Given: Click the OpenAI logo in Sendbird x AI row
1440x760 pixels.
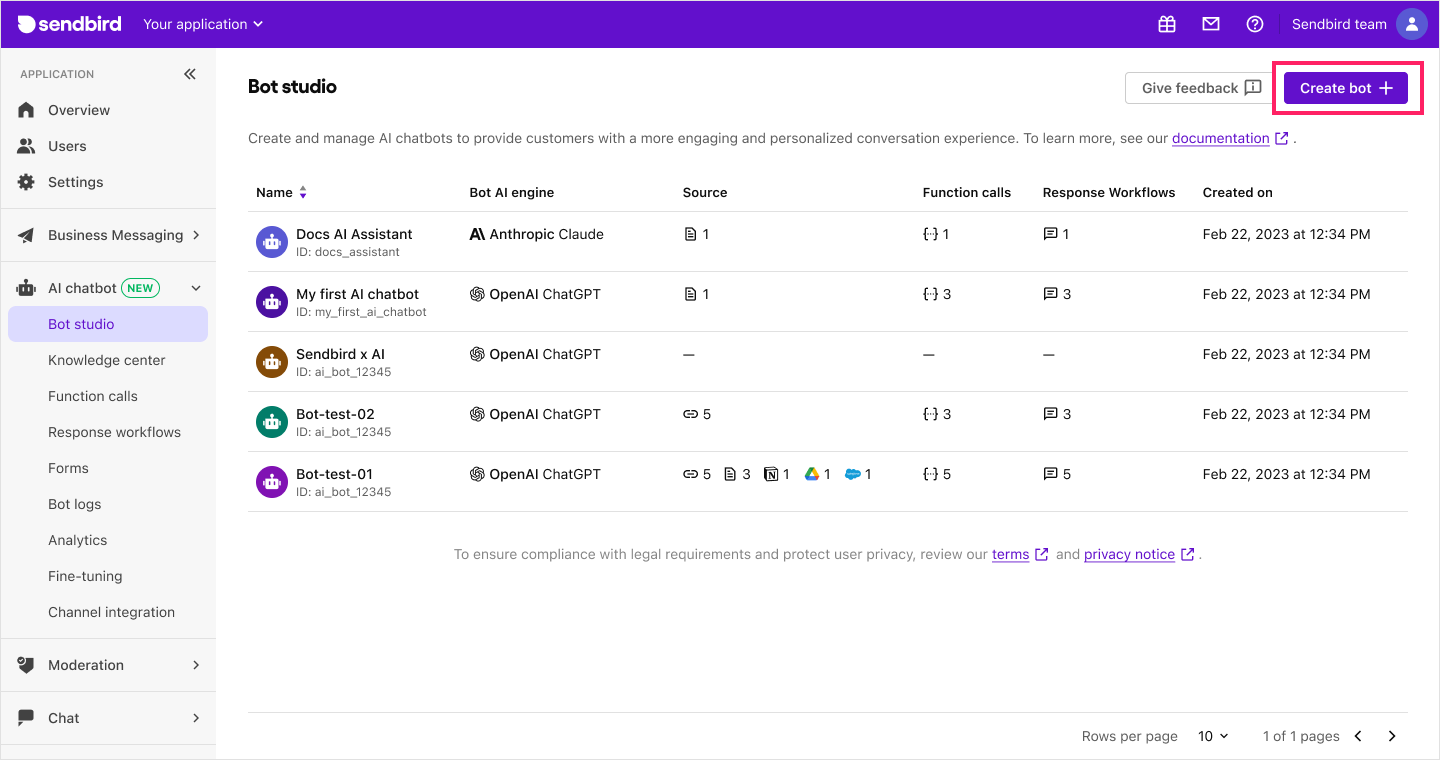Looking at the screenshot, I should (x=477, y=354).
